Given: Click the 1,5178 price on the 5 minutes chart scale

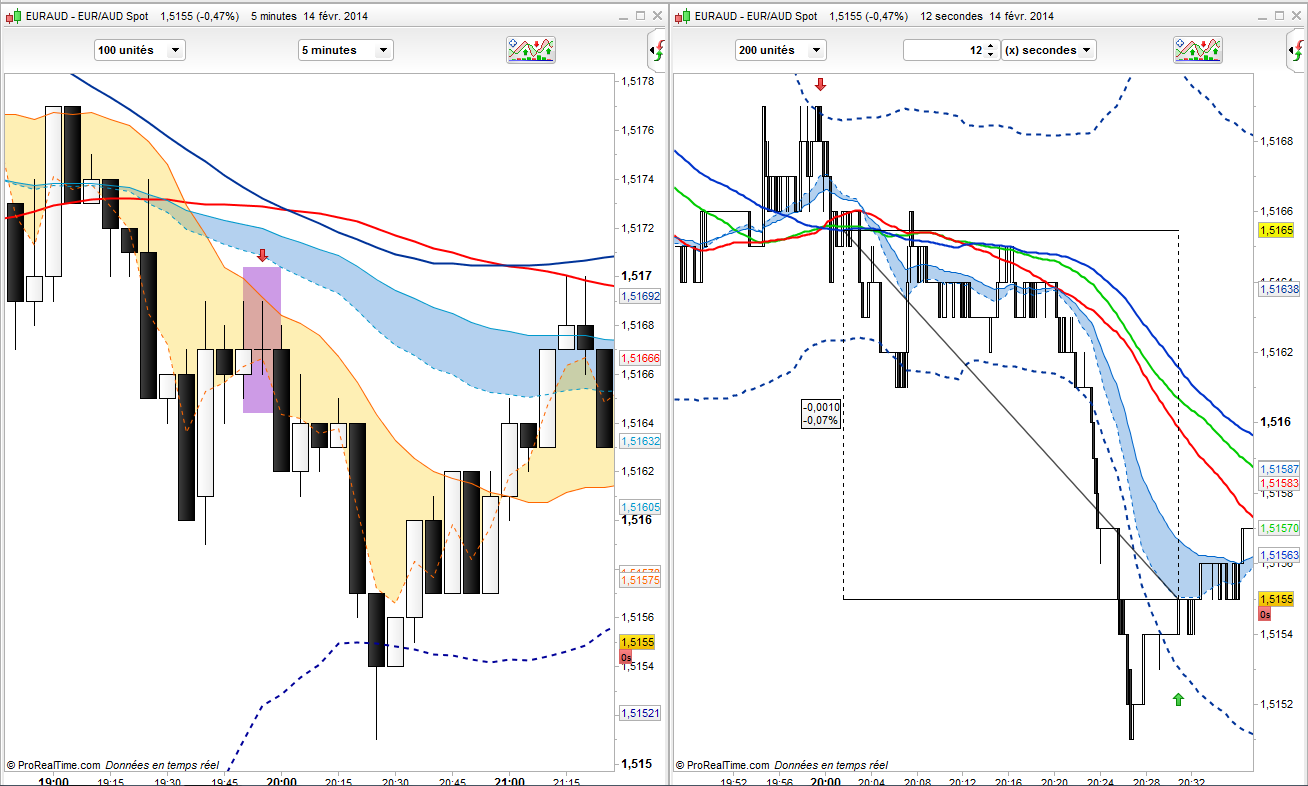Looking at the screenshot, I should point(638,81).
